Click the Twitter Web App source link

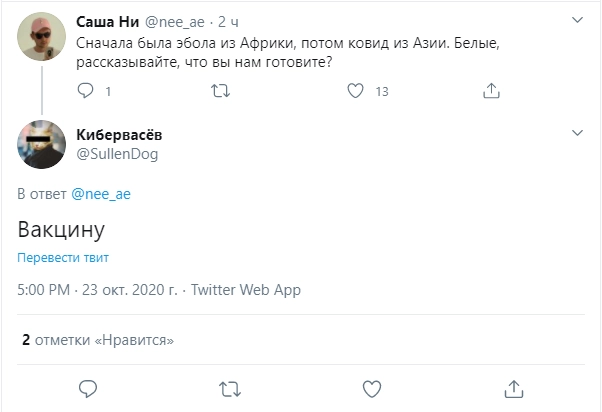[x=246, y=290]
